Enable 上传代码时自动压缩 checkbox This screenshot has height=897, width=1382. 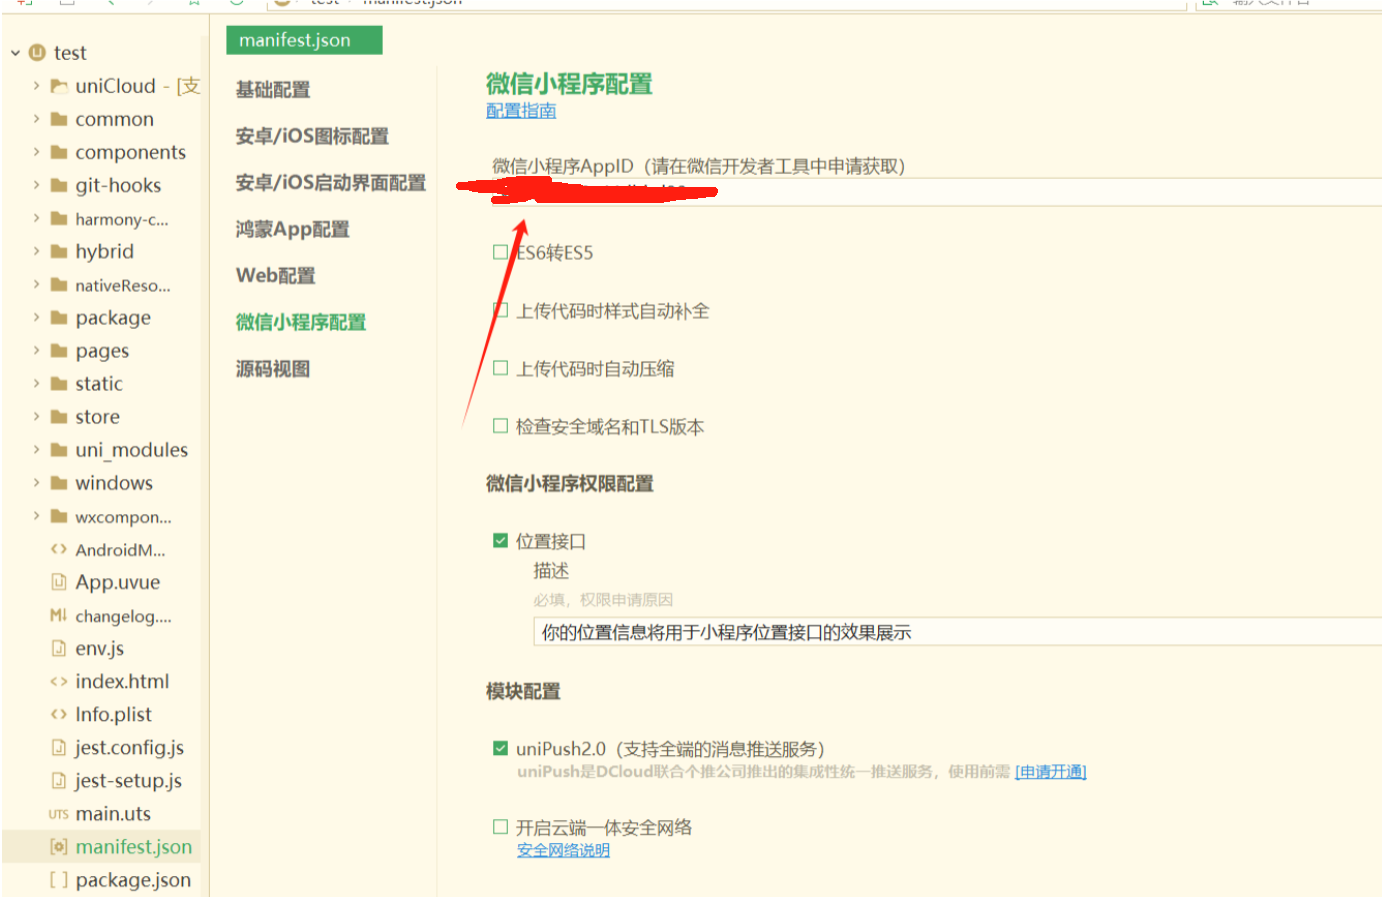500,368
